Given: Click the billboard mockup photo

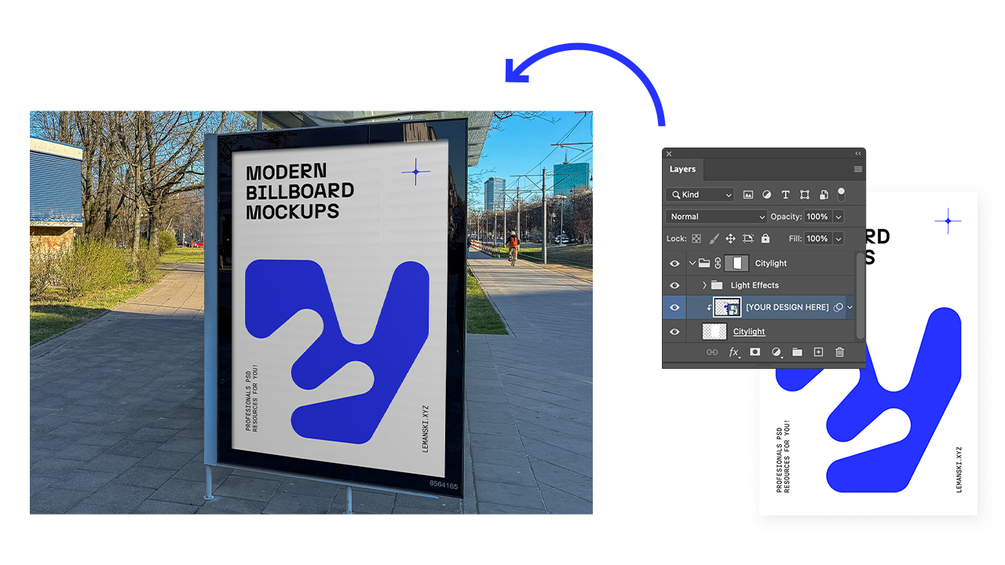Looking at the screenshot, I should coord(311,313).
